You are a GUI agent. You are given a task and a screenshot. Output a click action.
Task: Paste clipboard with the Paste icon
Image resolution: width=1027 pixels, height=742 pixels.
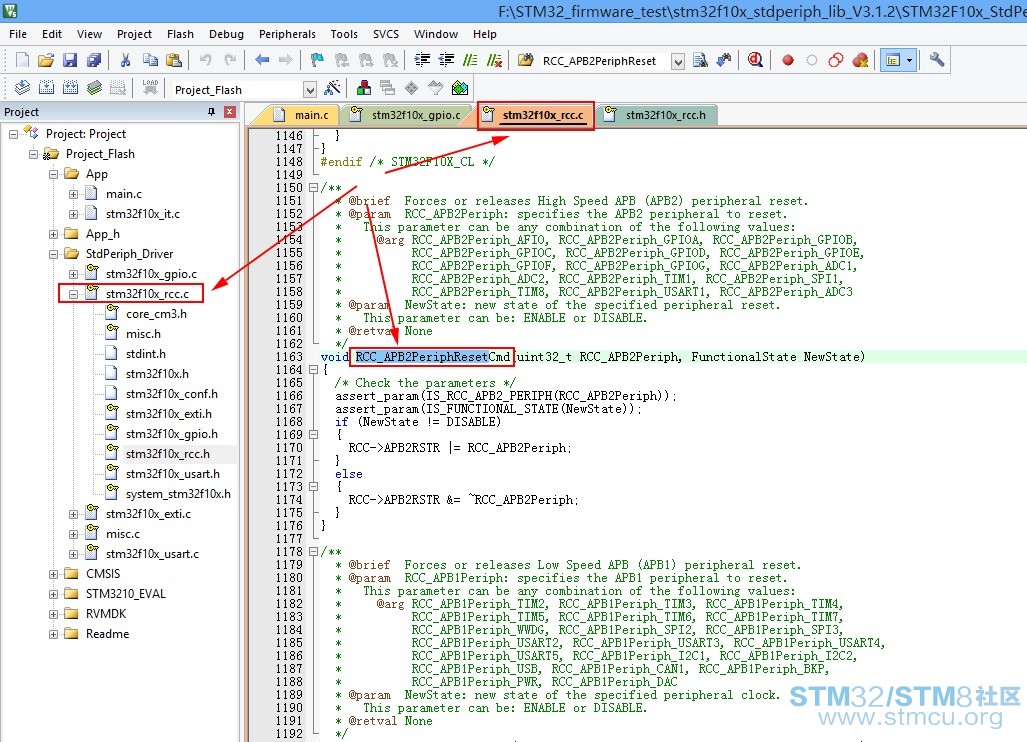tap(174, 60)
